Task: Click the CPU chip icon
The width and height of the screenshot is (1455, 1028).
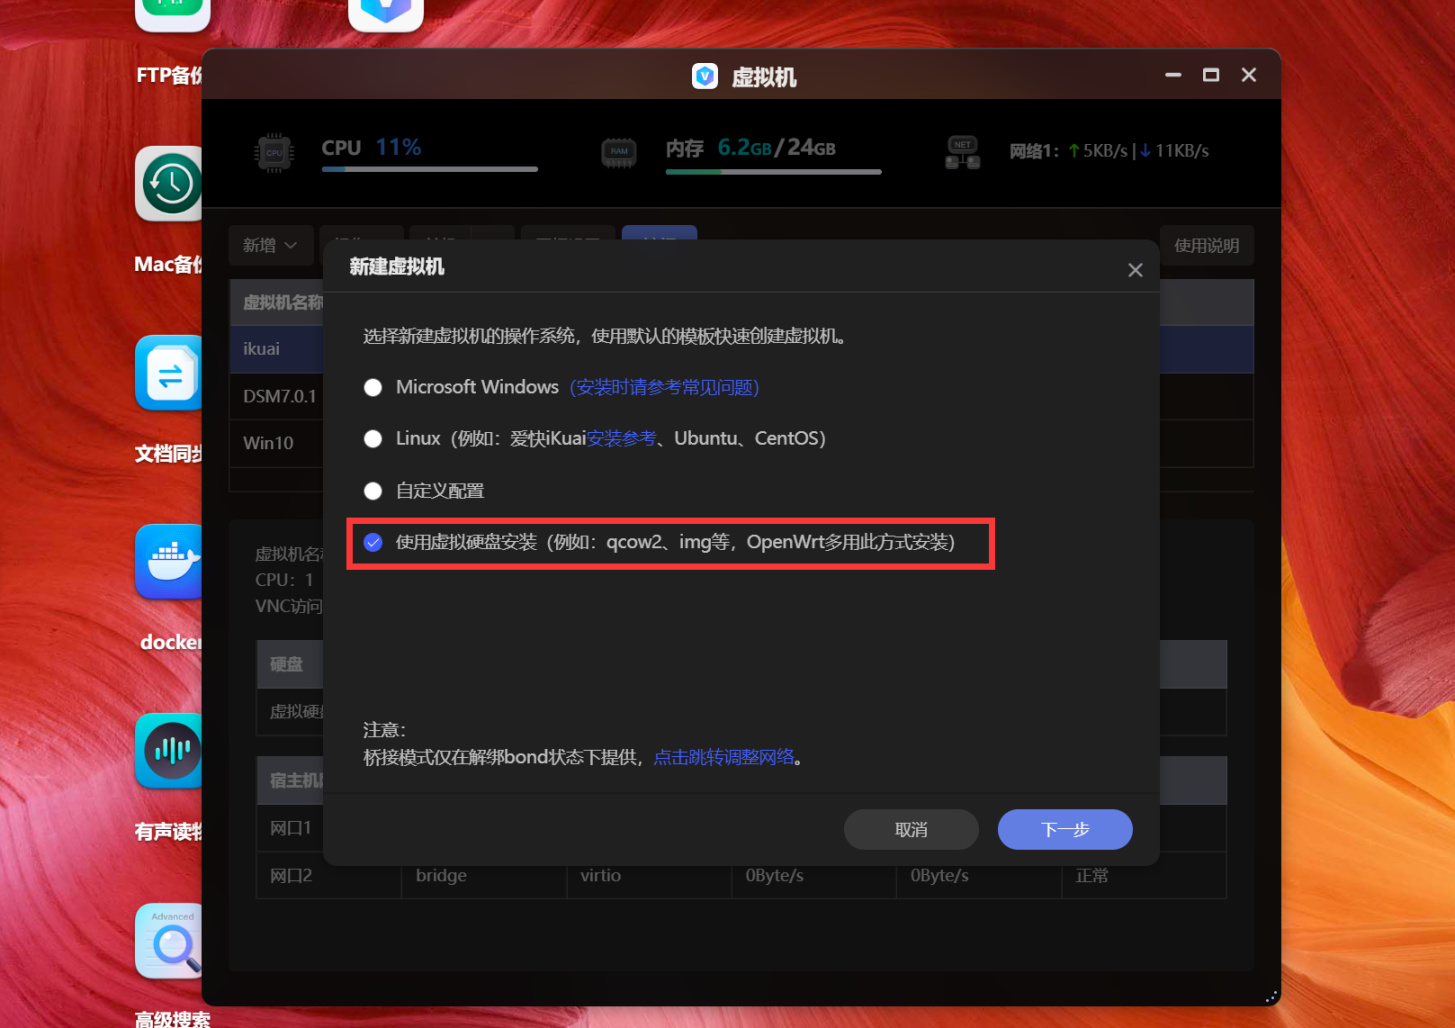Action: pos(274,153)
